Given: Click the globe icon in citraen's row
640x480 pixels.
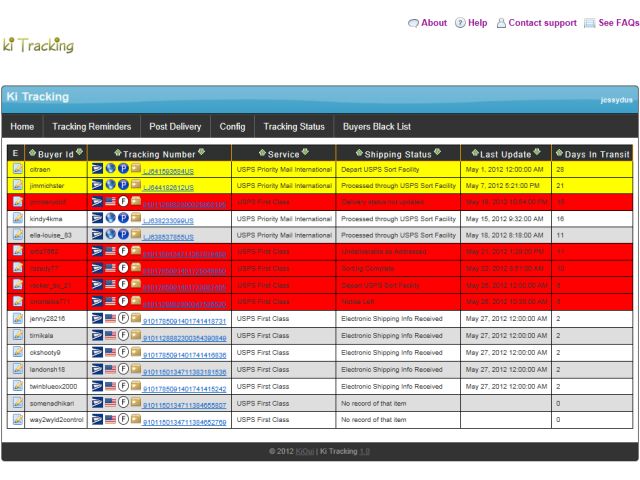Looking at the screenshot, I should coord(110,168).
